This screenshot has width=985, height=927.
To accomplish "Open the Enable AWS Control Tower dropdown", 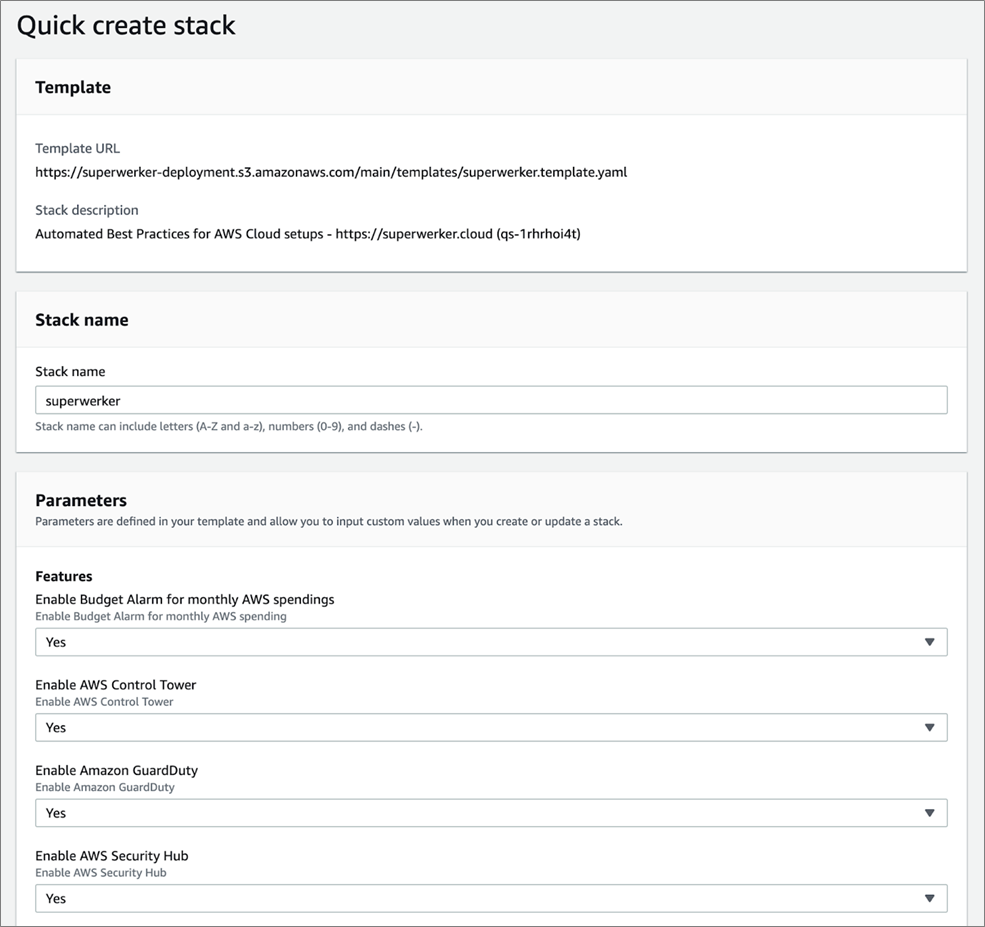I will pyautogui.click(x=491, y=727).
